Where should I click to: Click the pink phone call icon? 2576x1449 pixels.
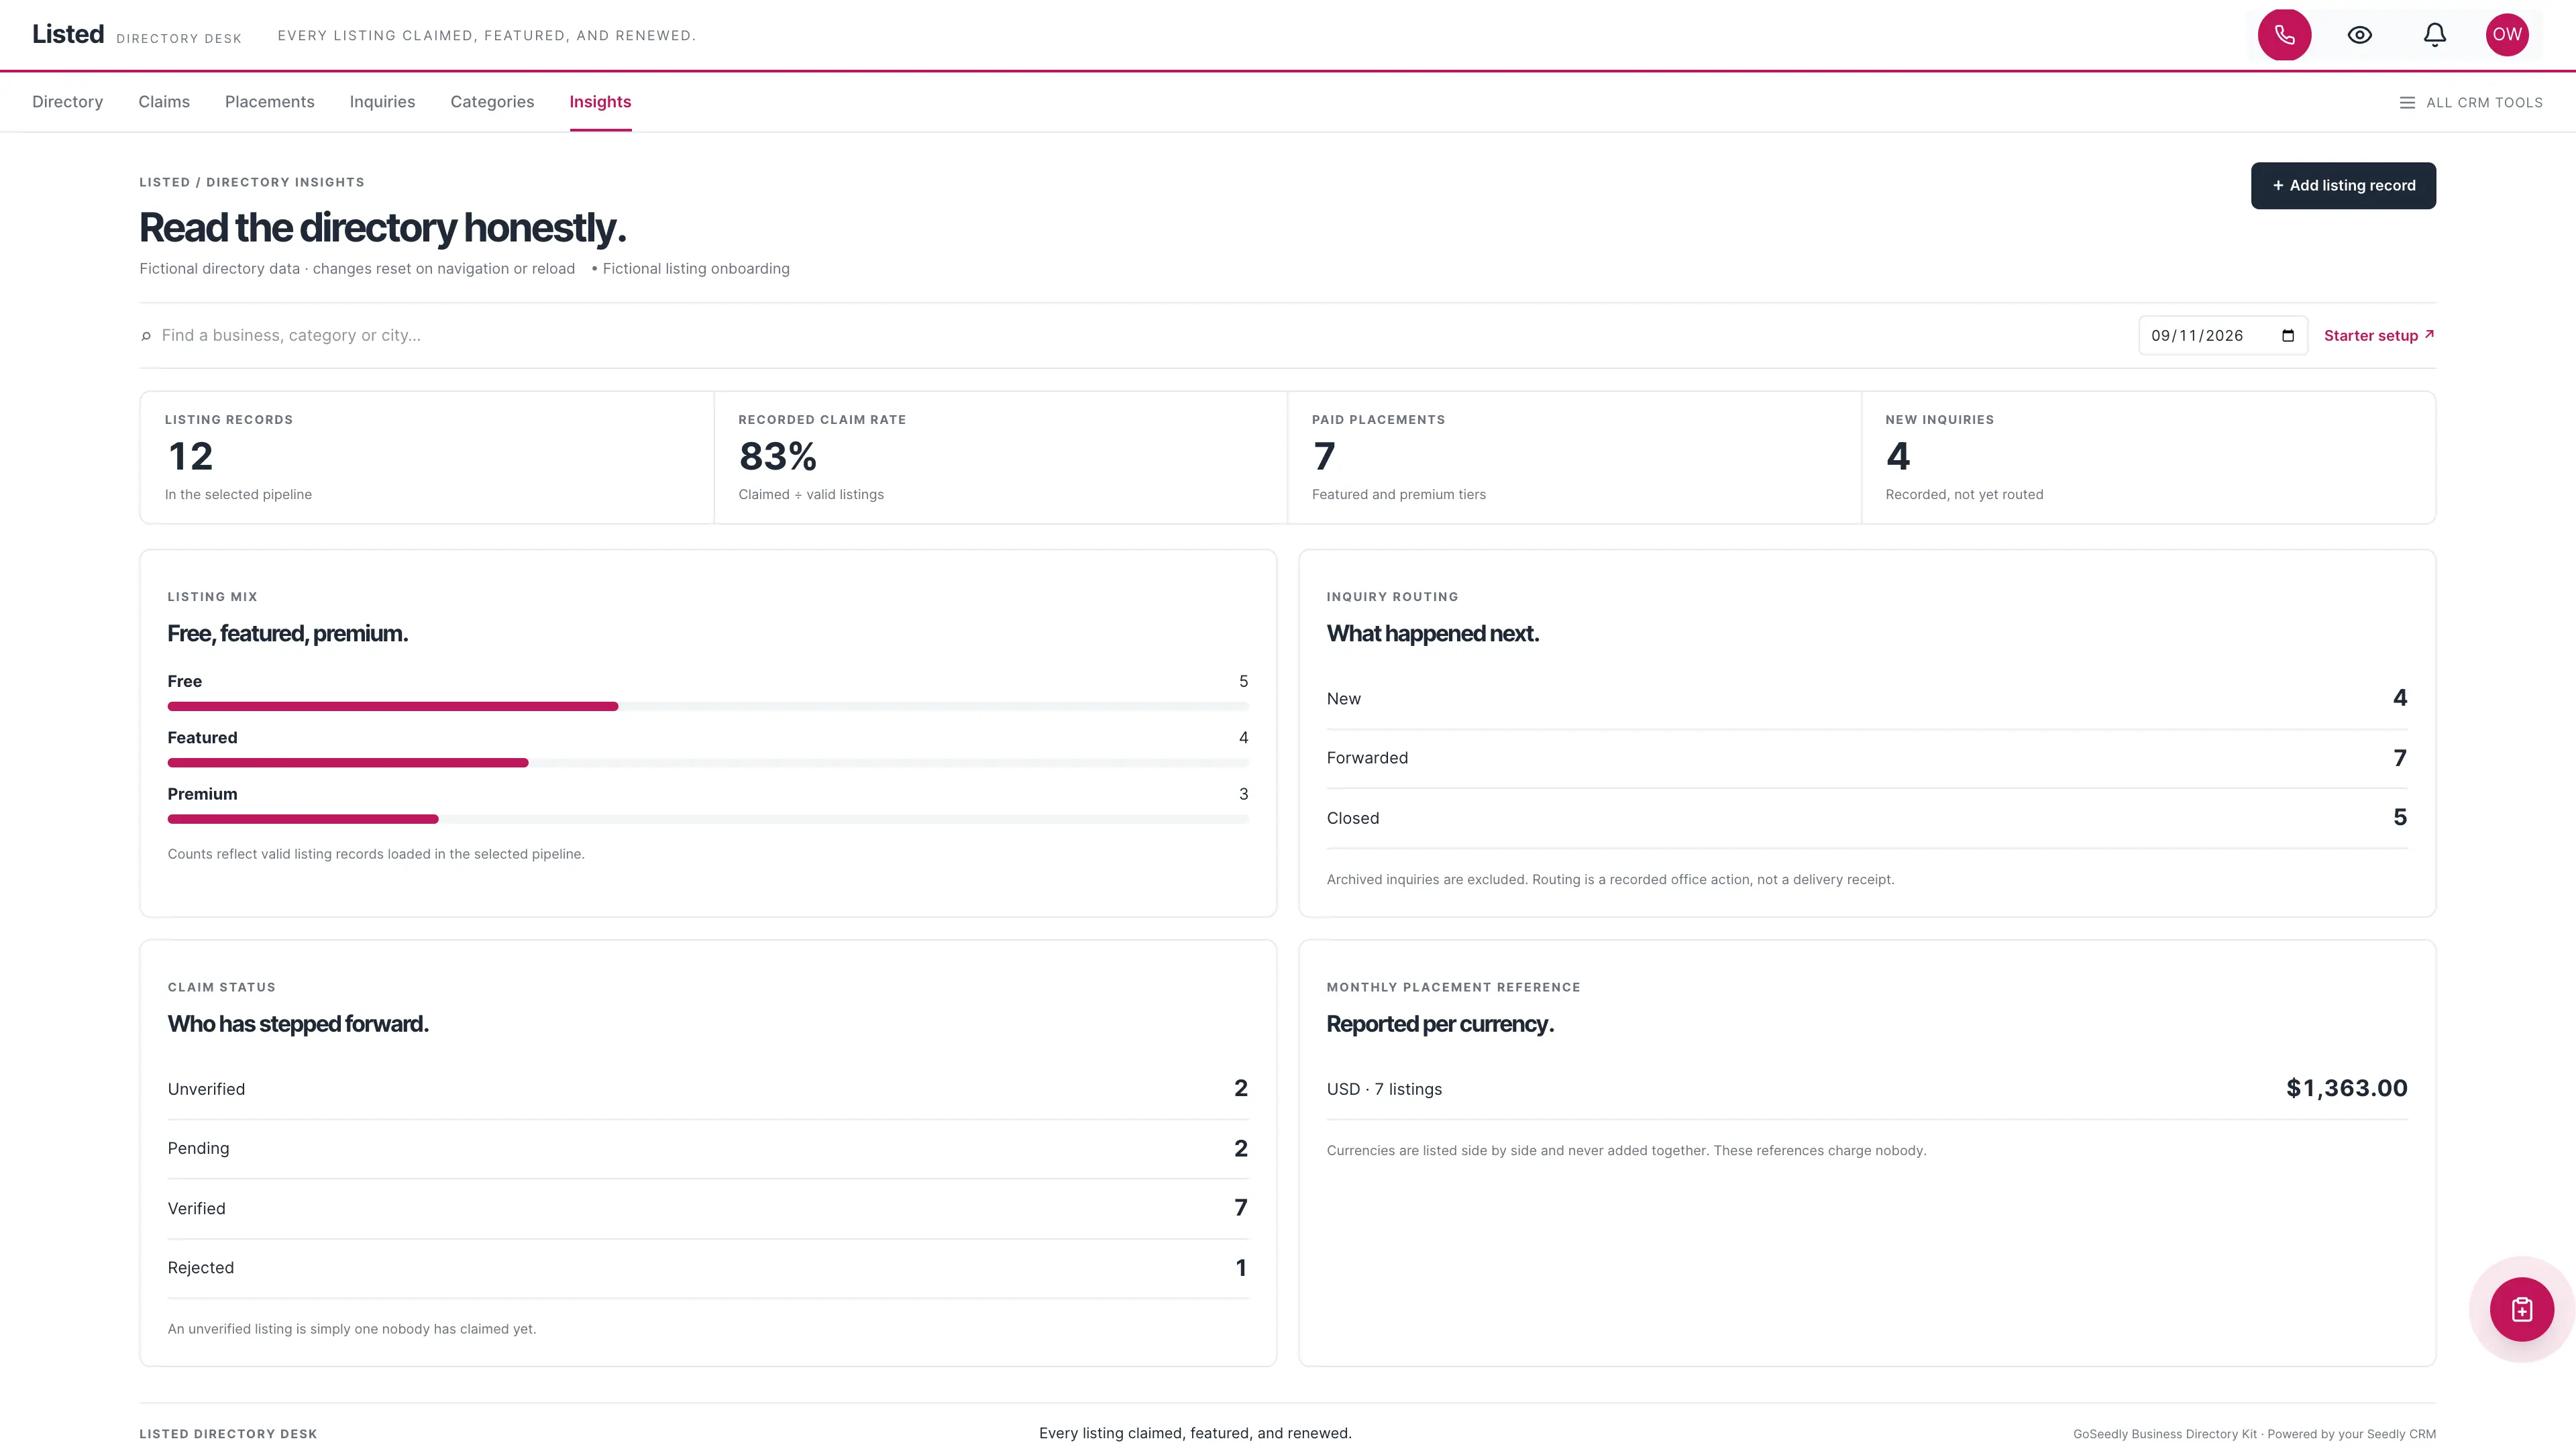(2284, 35)
